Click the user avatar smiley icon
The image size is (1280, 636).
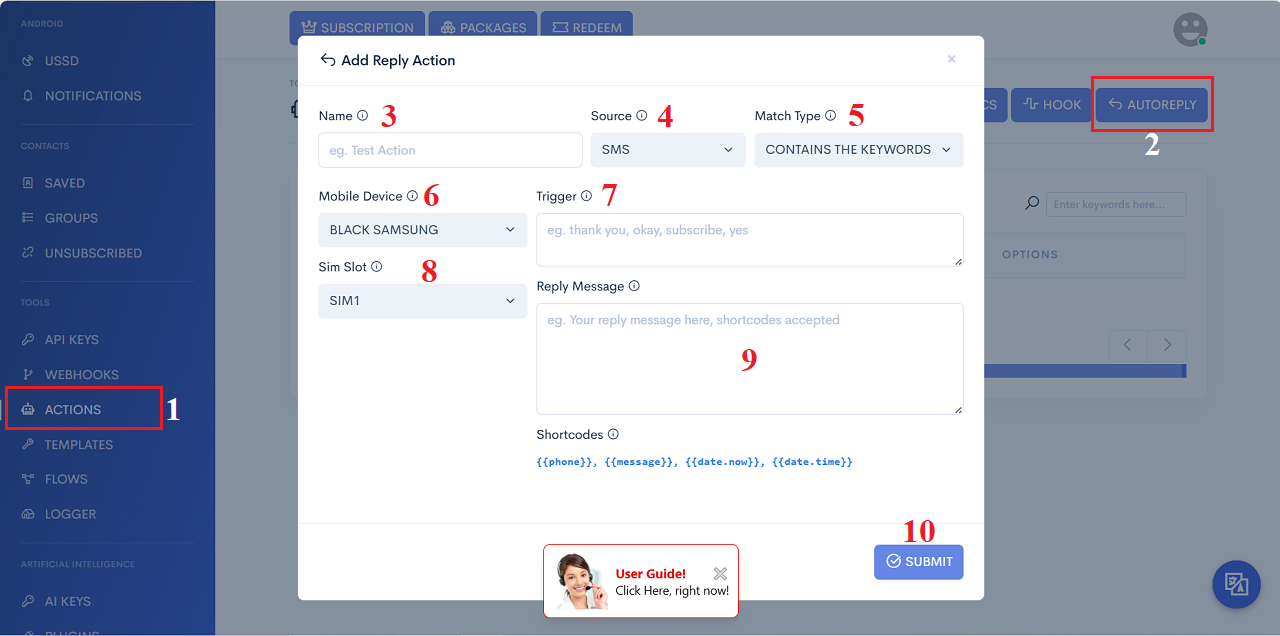point(1190,29)
